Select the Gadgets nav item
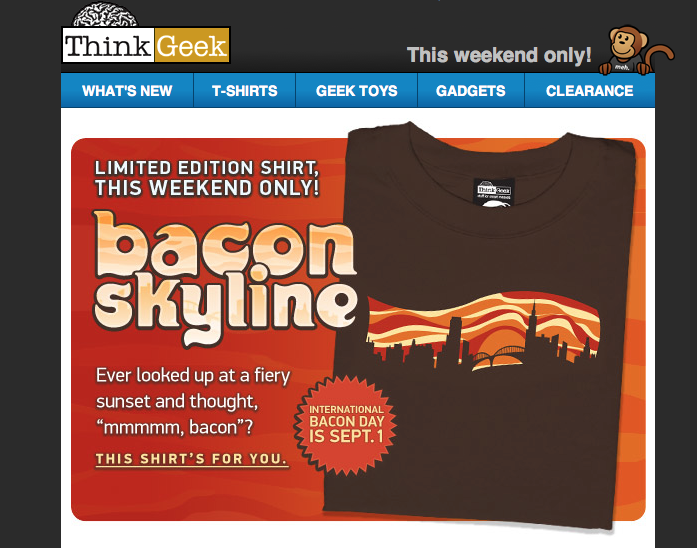This screenshot has height=548, width=697. pos(471,91)
